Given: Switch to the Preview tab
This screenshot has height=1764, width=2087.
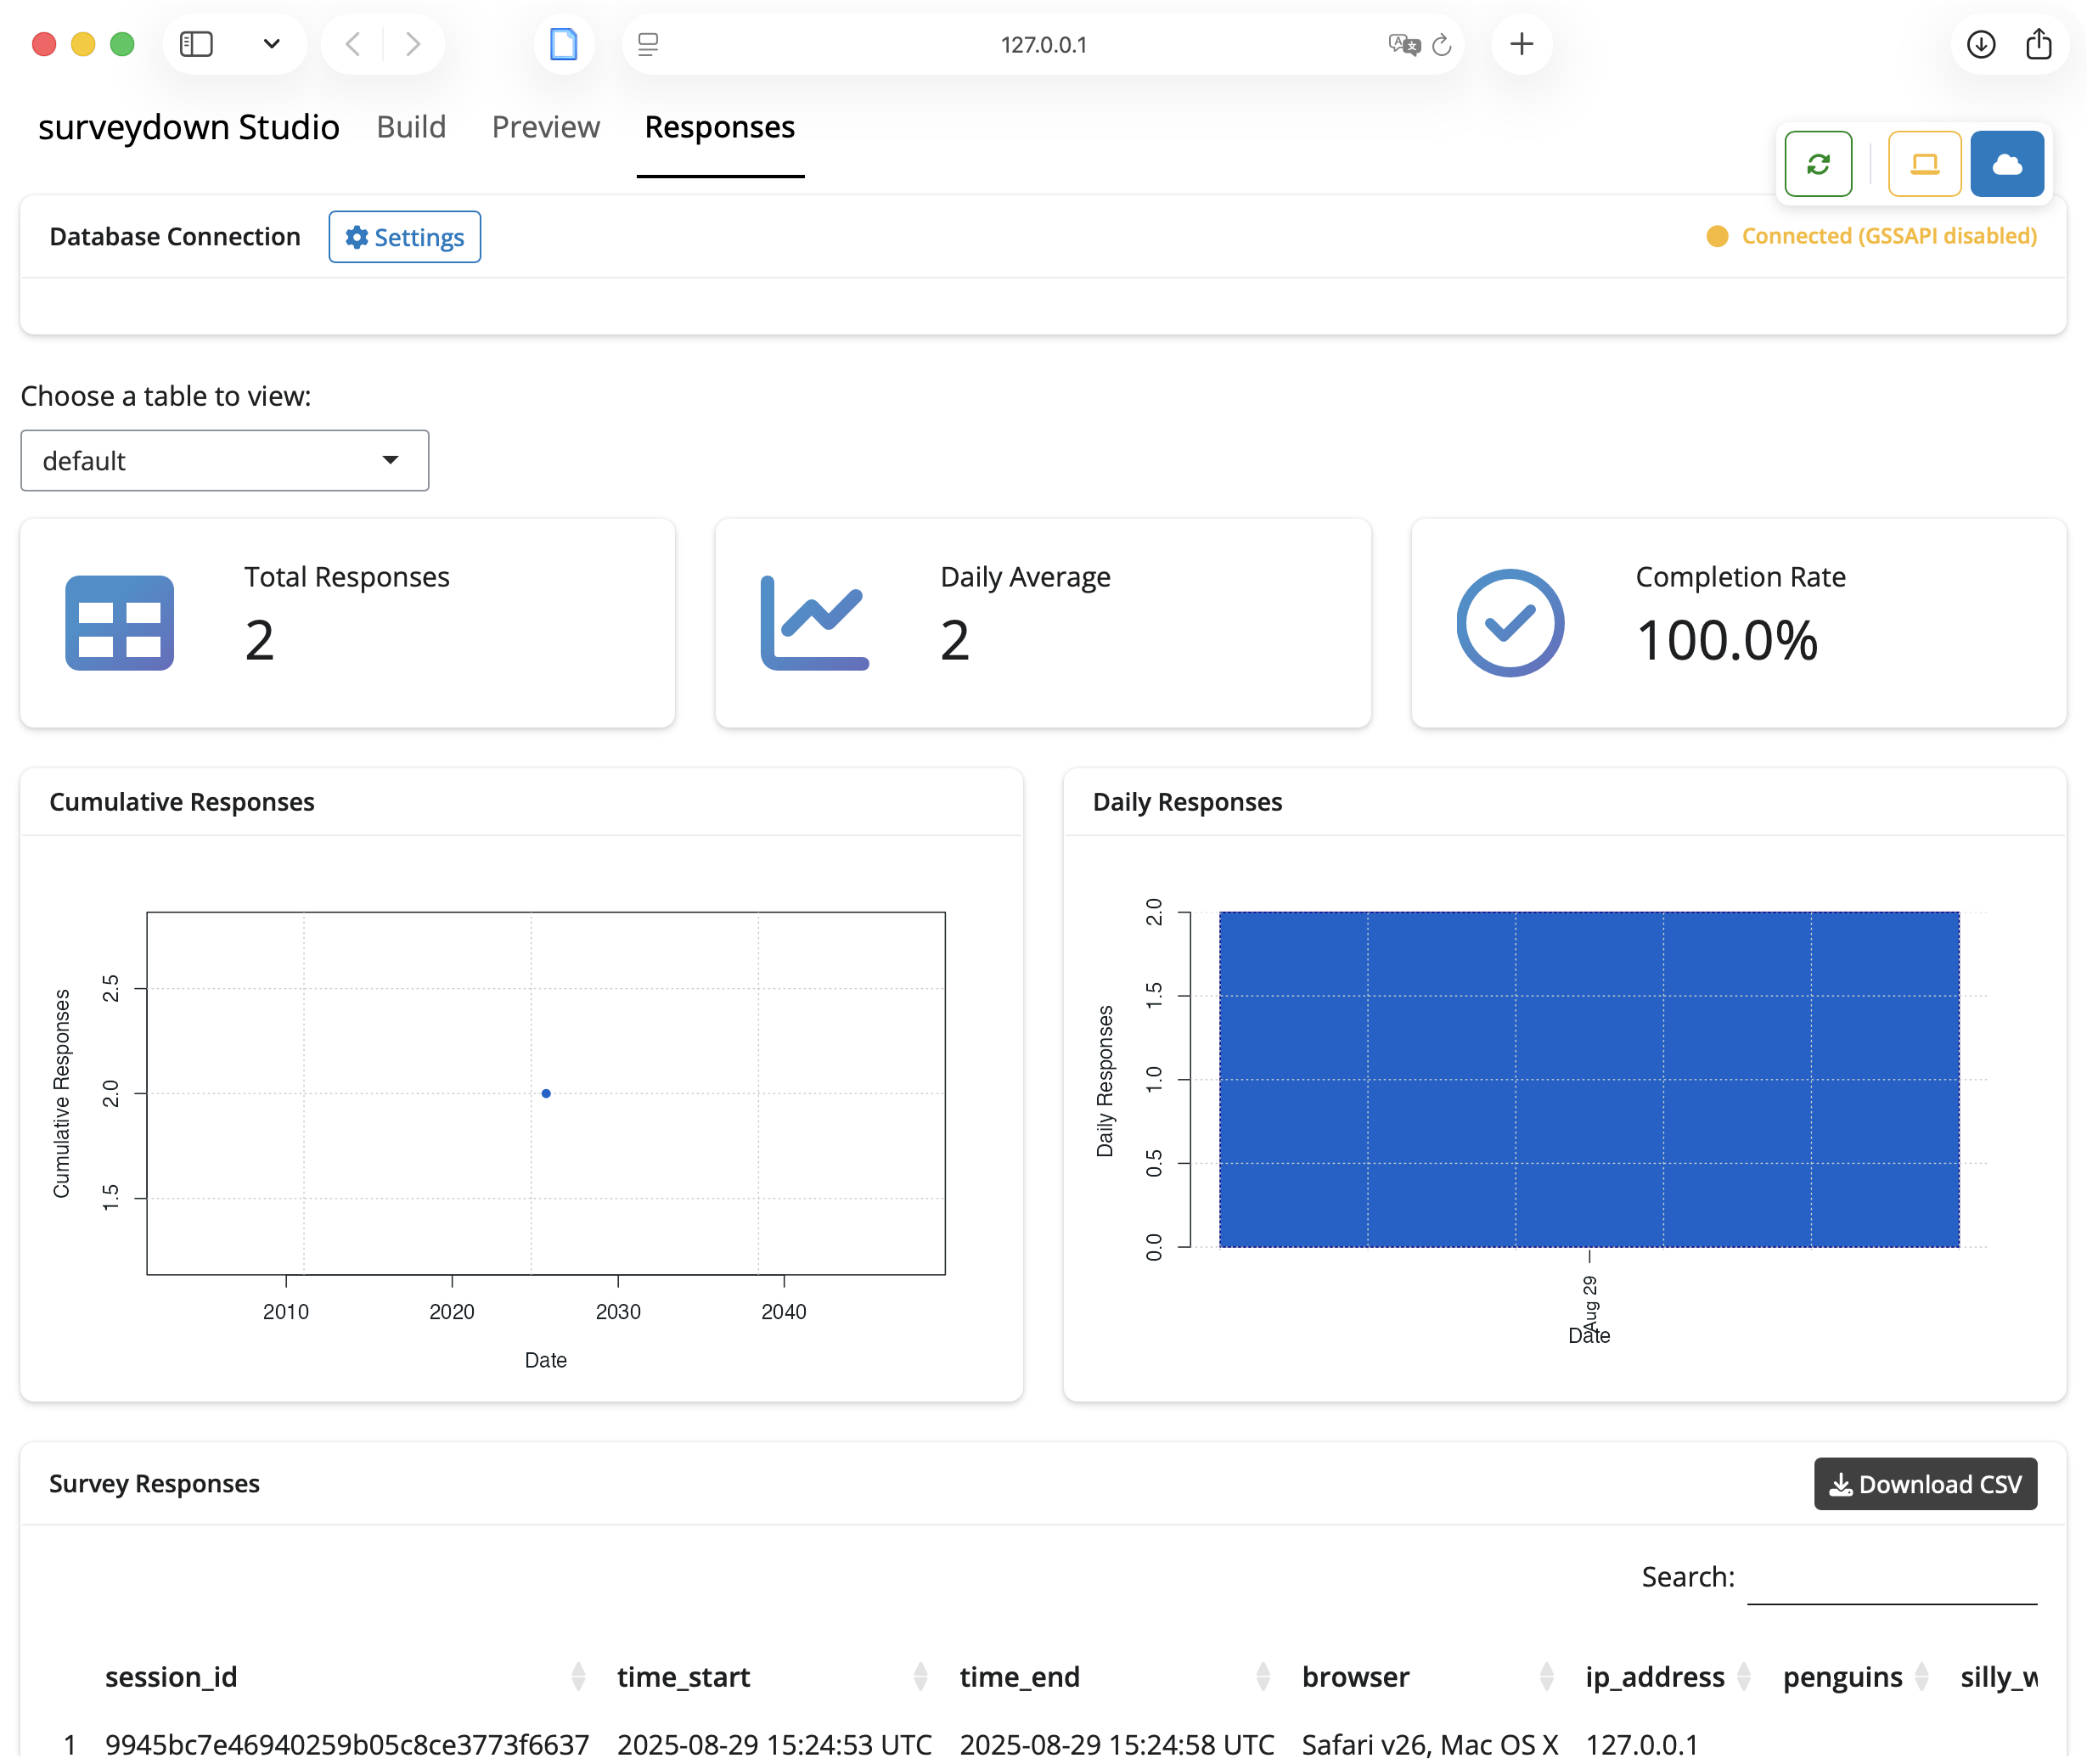Looking at the screenshot, I should (545, 127).
